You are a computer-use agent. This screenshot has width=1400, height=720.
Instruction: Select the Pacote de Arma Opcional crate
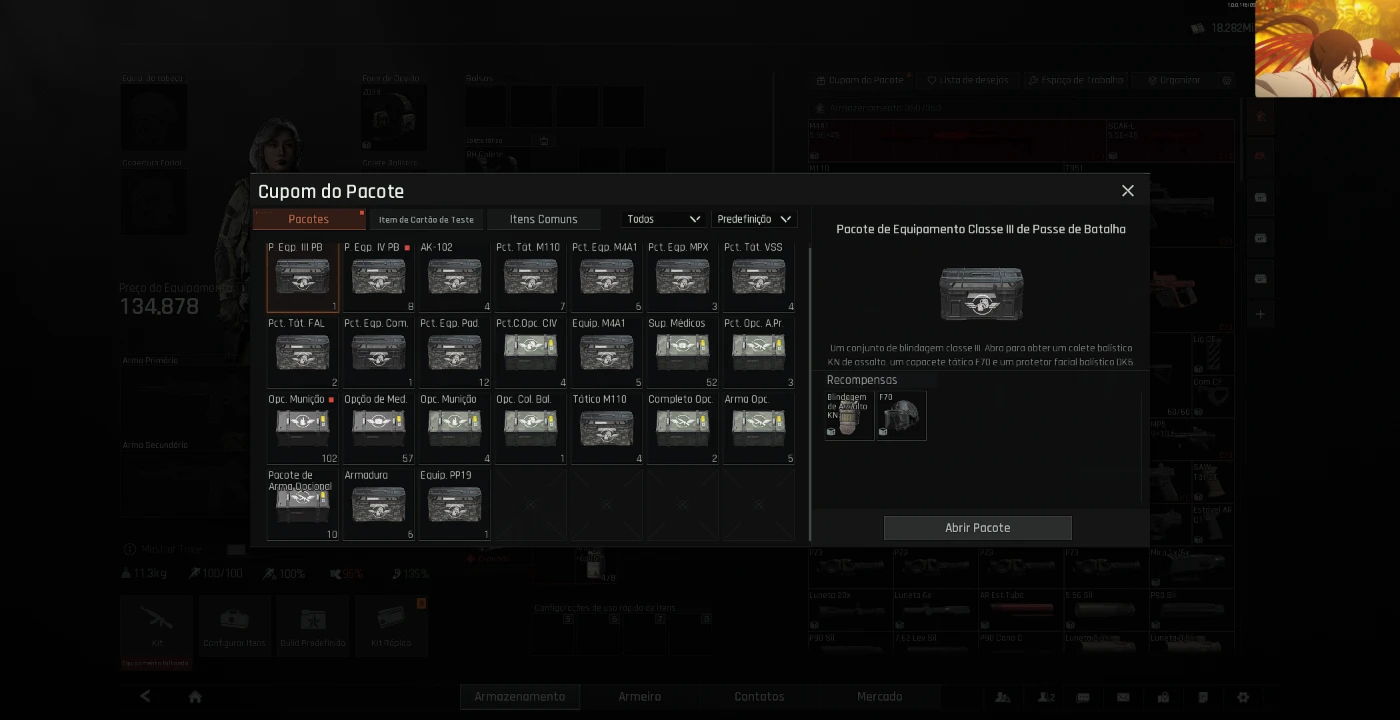pos(303,505)
